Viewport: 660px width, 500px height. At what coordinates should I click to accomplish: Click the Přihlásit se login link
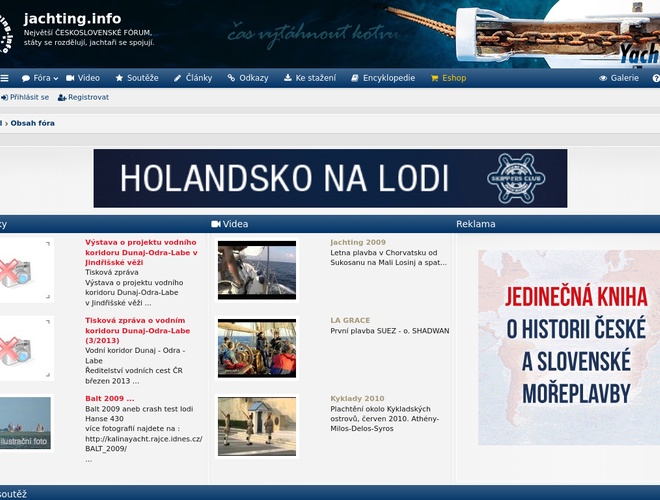tap(28, 97)
